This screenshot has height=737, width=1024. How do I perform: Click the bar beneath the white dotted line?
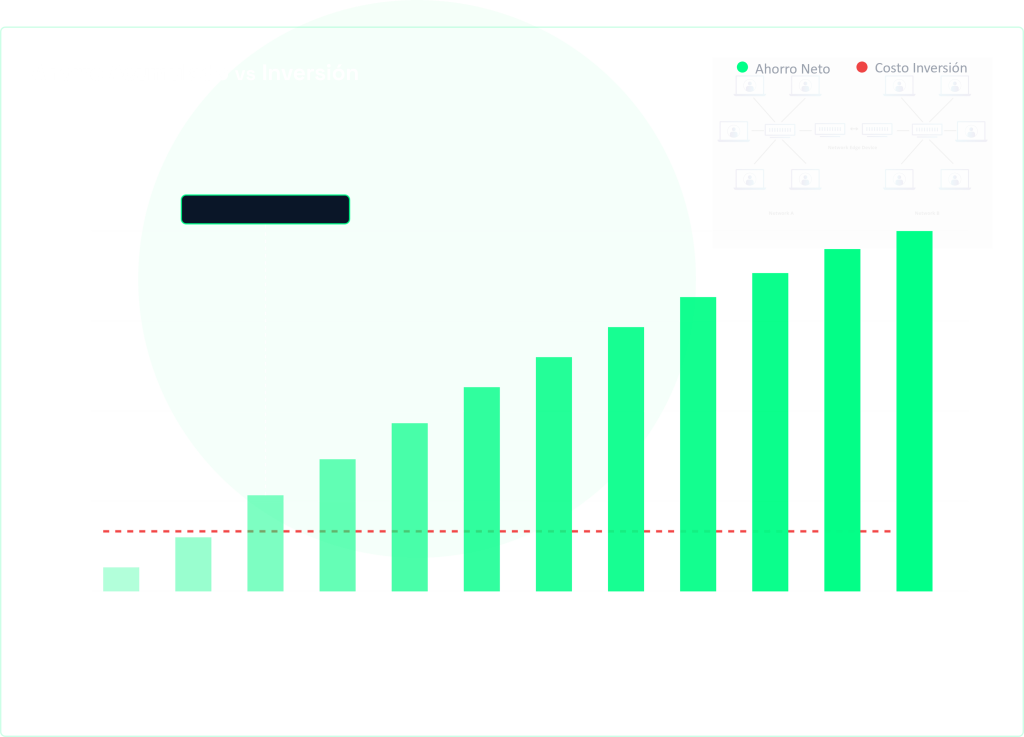265,545
